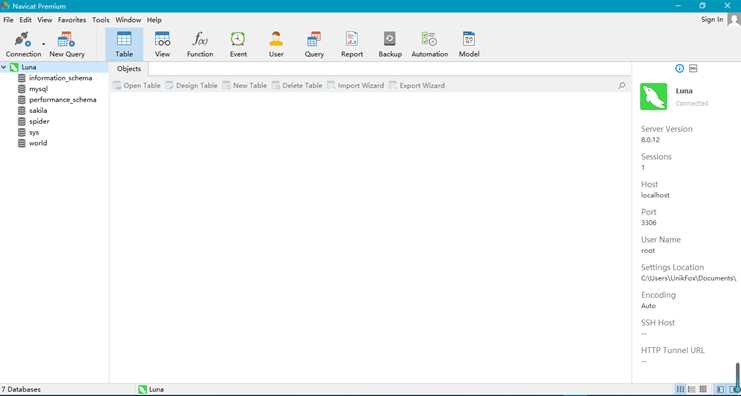The width and height of the screenshot is (741, 396).
Task: Click encoding value Auto
Action: point(648,306)
